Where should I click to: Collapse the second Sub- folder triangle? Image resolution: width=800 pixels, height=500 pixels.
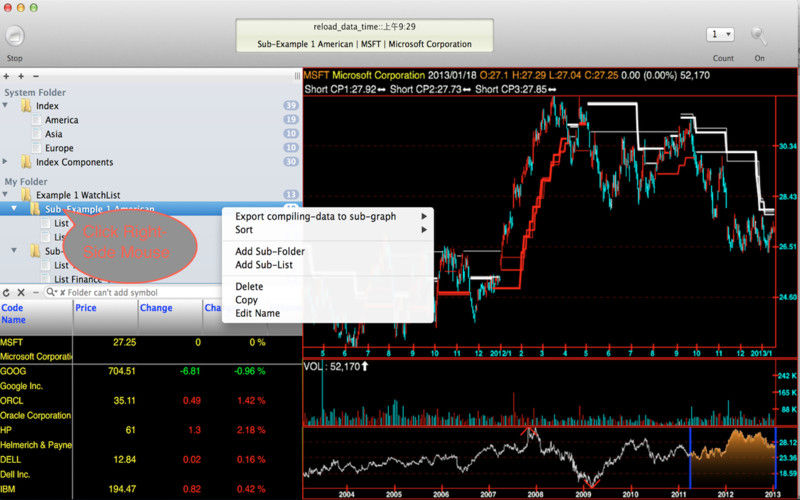pos(14,250)
